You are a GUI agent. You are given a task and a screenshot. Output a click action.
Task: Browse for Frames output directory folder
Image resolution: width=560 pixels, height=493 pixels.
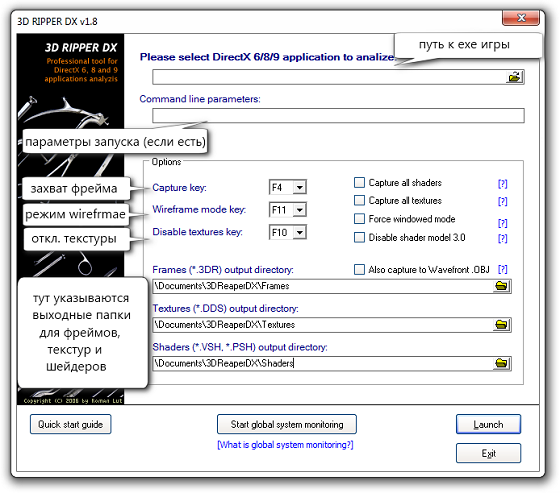pos(501,286)
